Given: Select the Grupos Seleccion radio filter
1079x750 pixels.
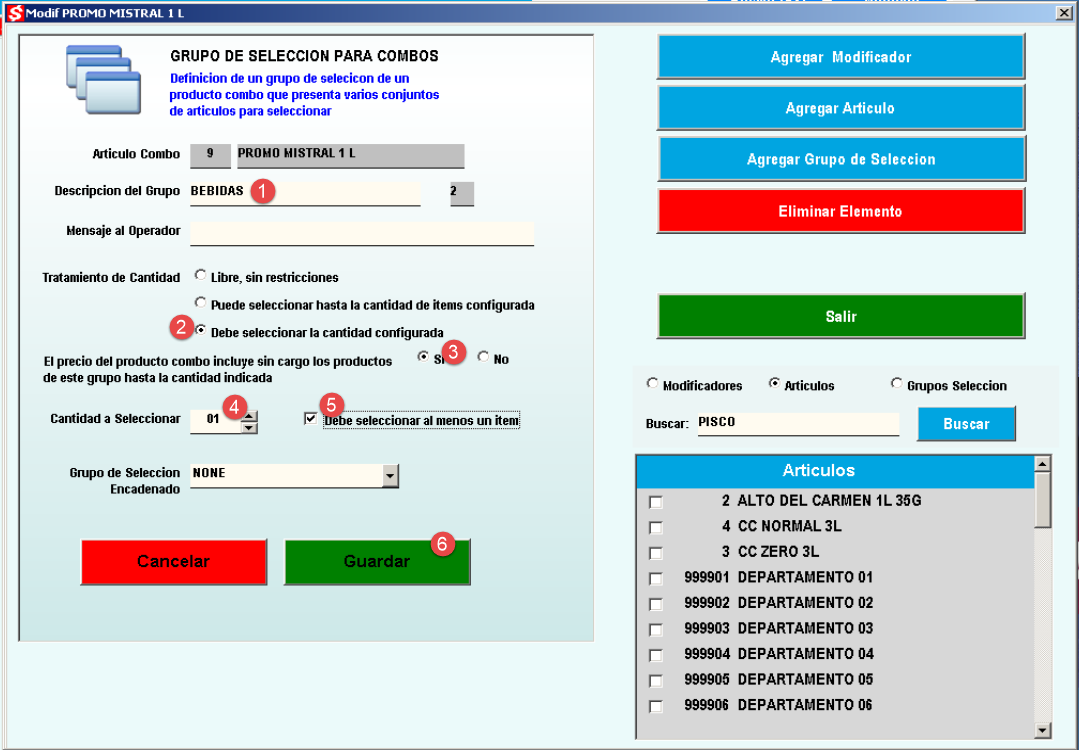Looking at the screenshot, I should 896,383.
